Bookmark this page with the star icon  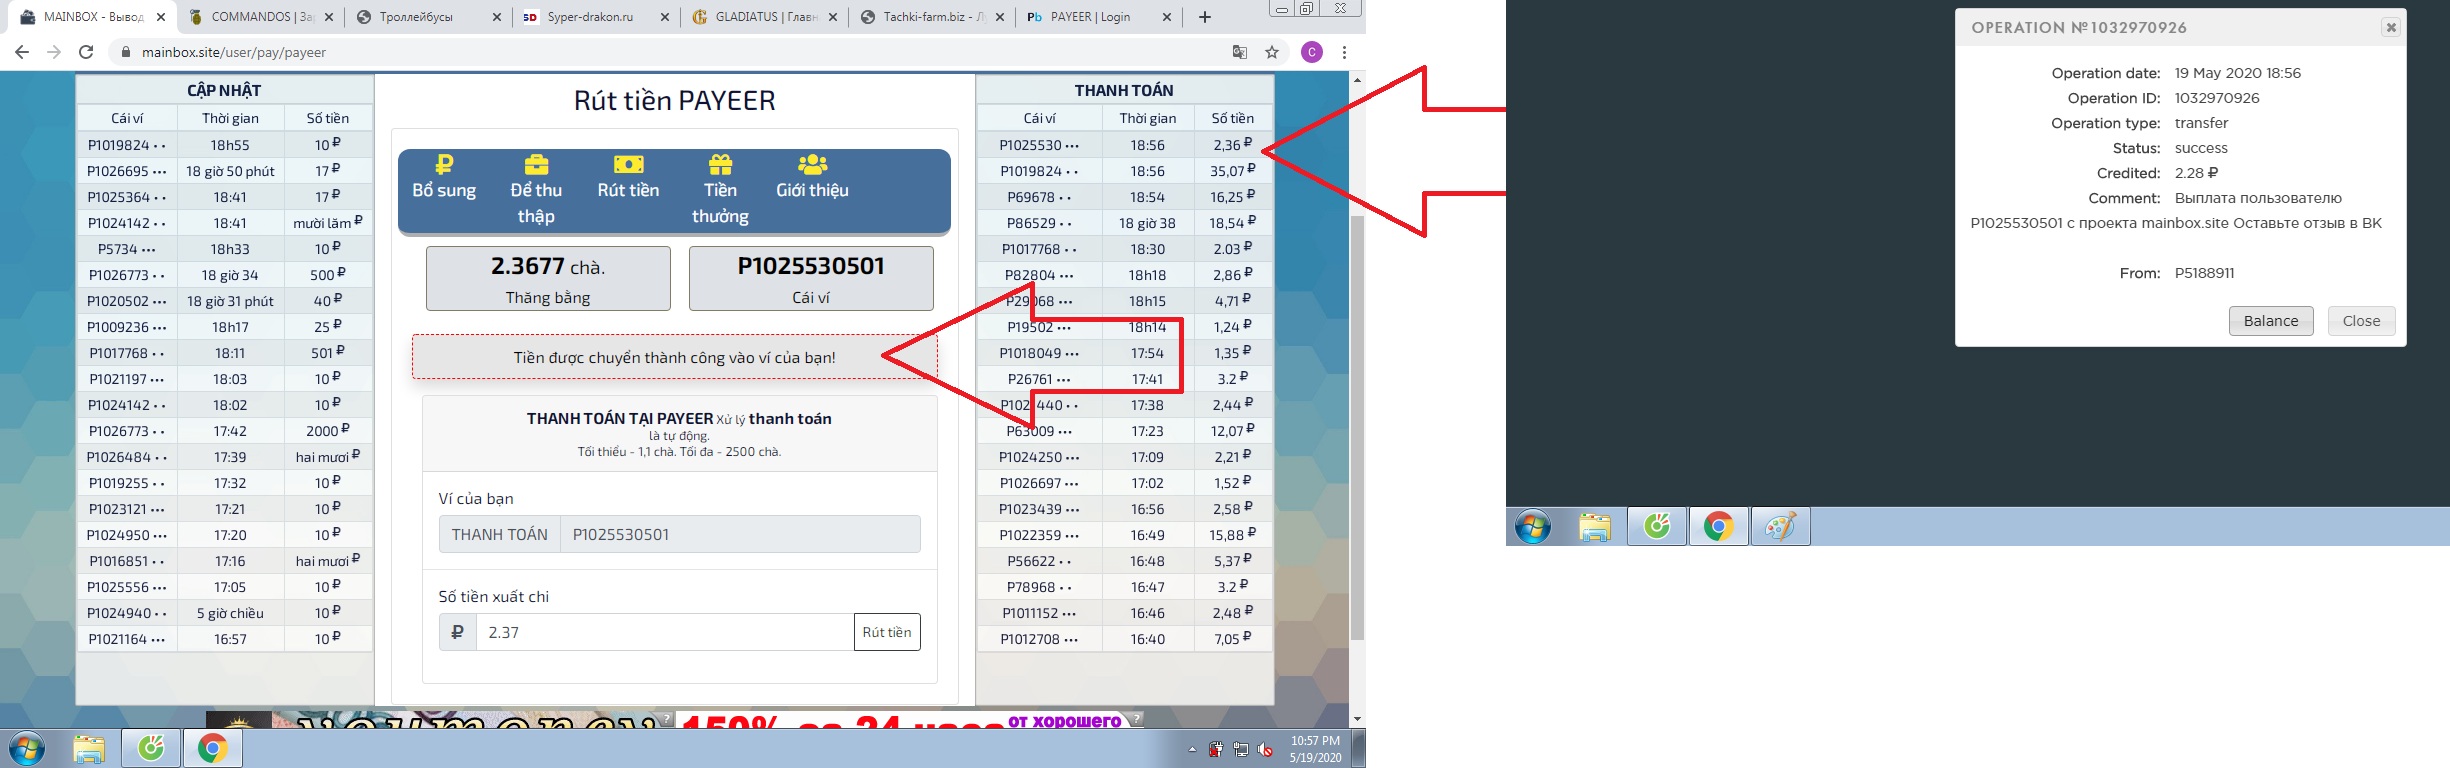(1272, 52)
